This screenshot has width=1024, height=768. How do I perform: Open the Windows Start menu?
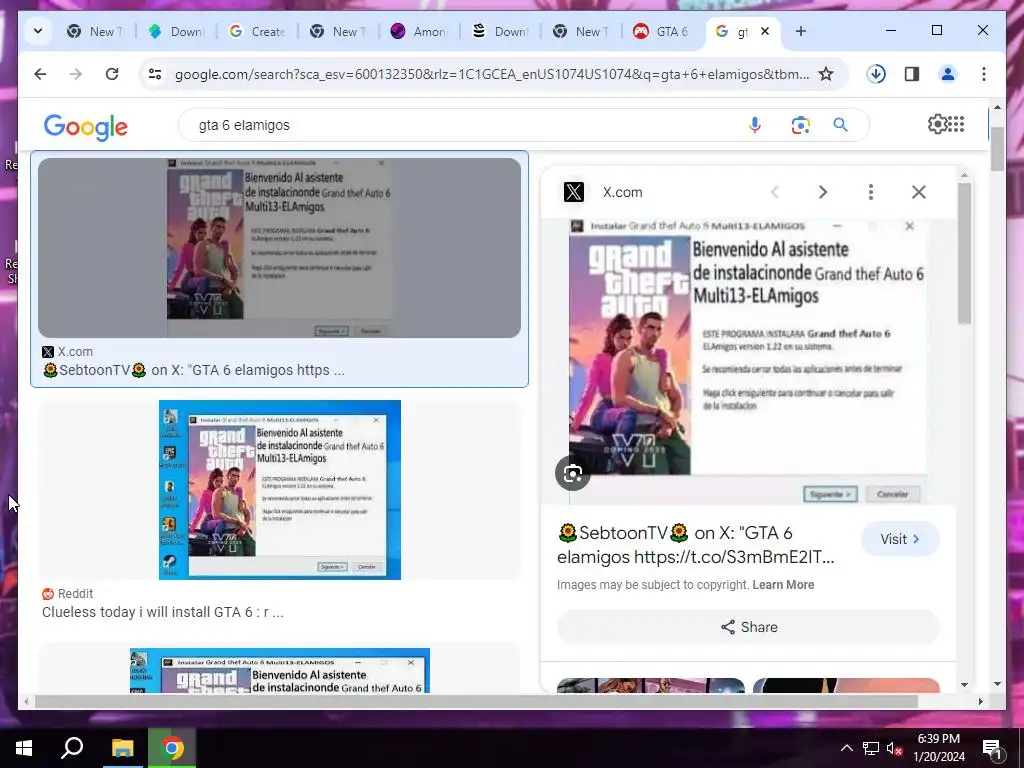tap(24, 748)
